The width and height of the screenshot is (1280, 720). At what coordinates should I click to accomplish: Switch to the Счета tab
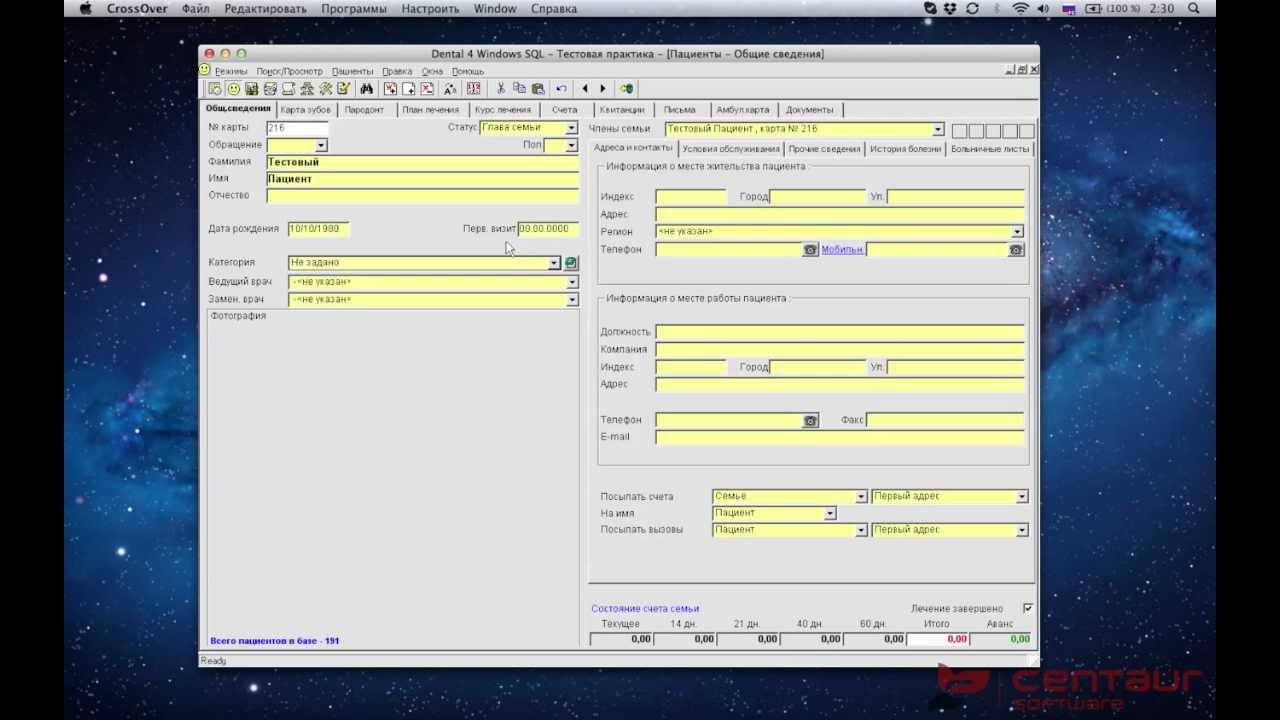pyautogui.click(x=564, y=110)
